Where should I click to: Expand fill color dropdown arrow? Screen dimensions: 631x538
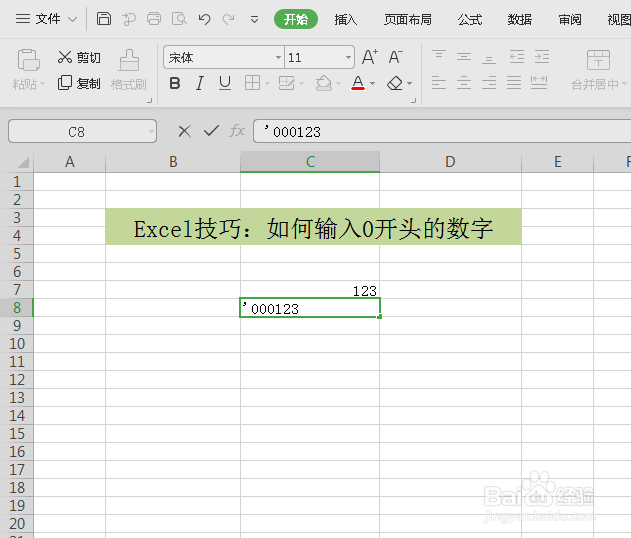coord(338,84)
